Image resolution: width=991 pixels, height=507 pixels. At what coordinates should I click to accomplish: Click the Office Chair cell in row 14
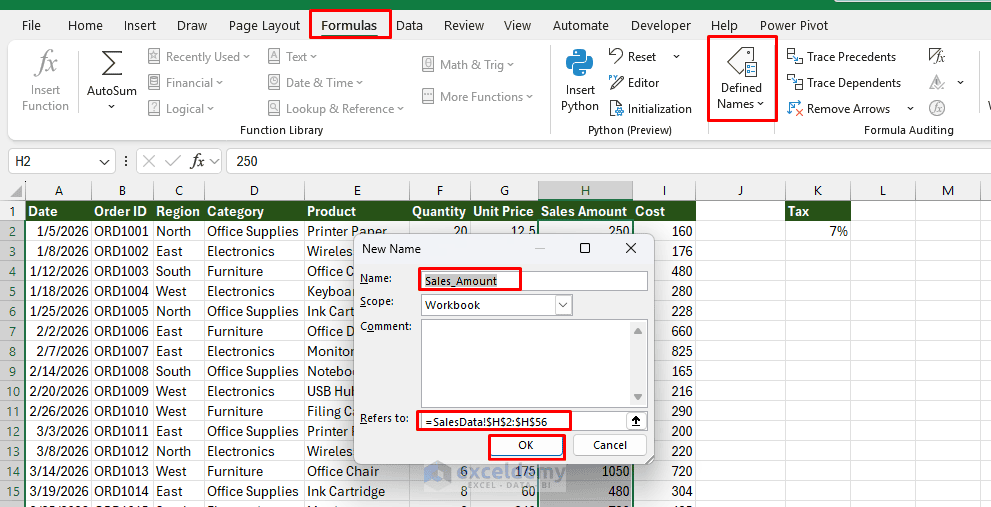(356, 472)
